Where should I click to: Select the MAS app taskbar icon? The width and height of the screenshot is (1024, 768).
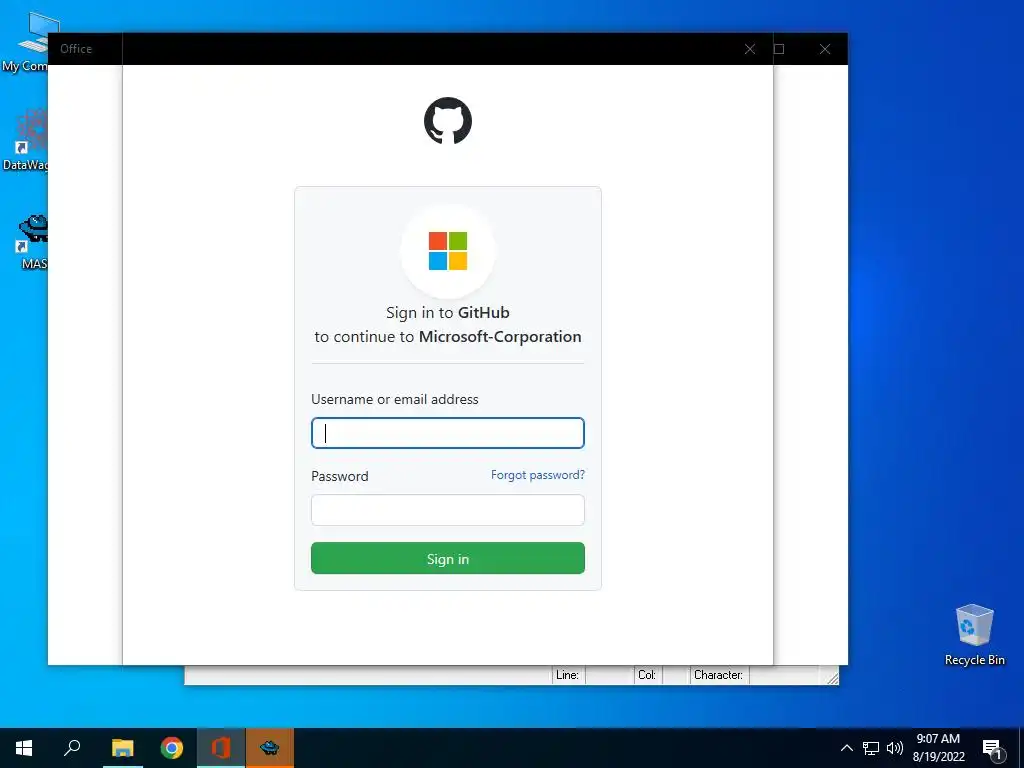pos(270,748)
